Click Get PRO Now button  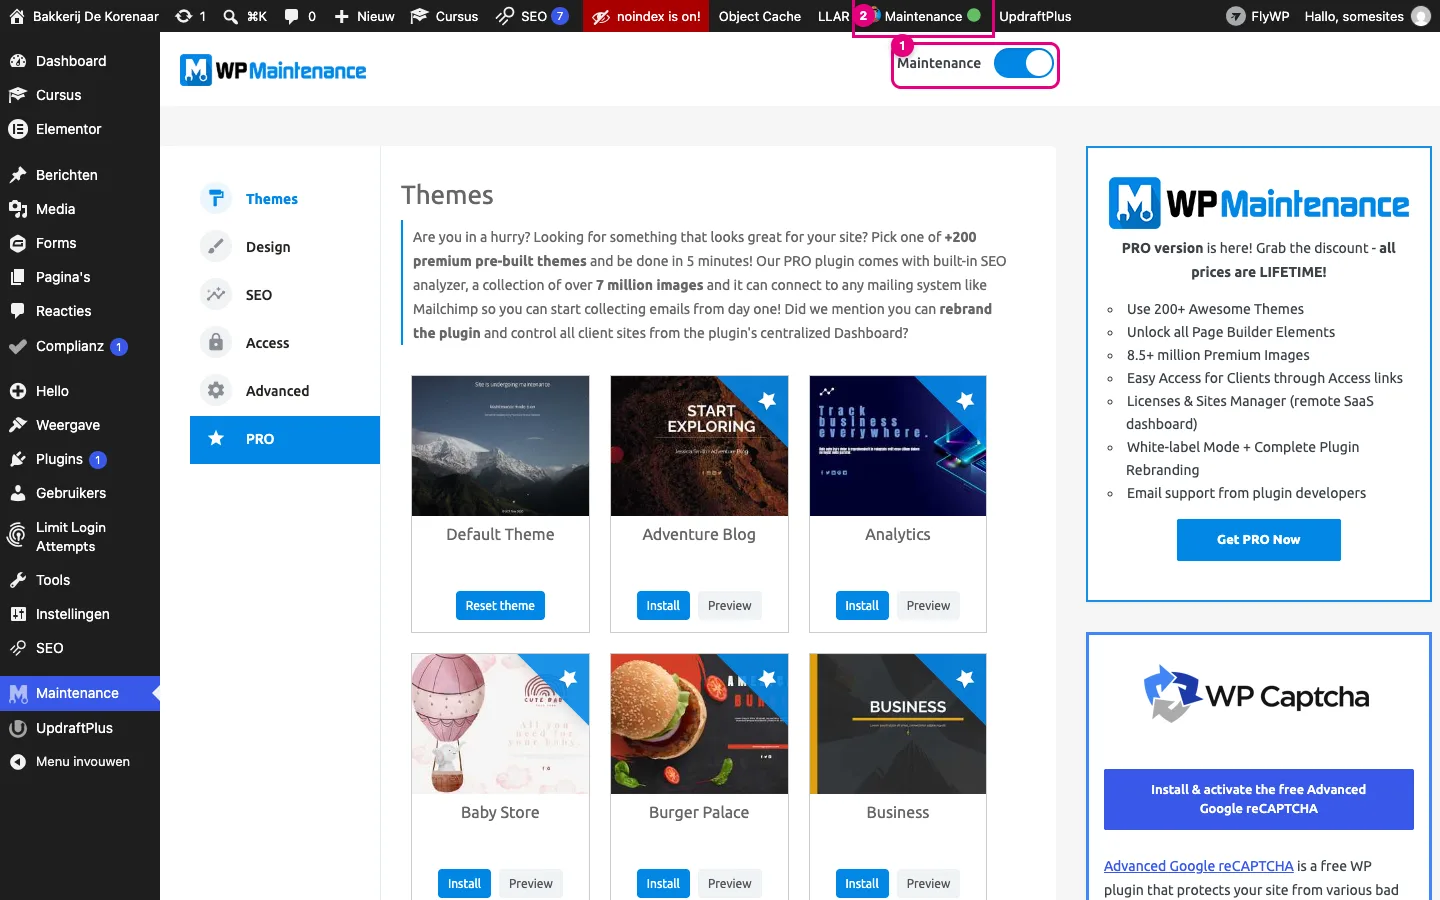click(1258, 540)
